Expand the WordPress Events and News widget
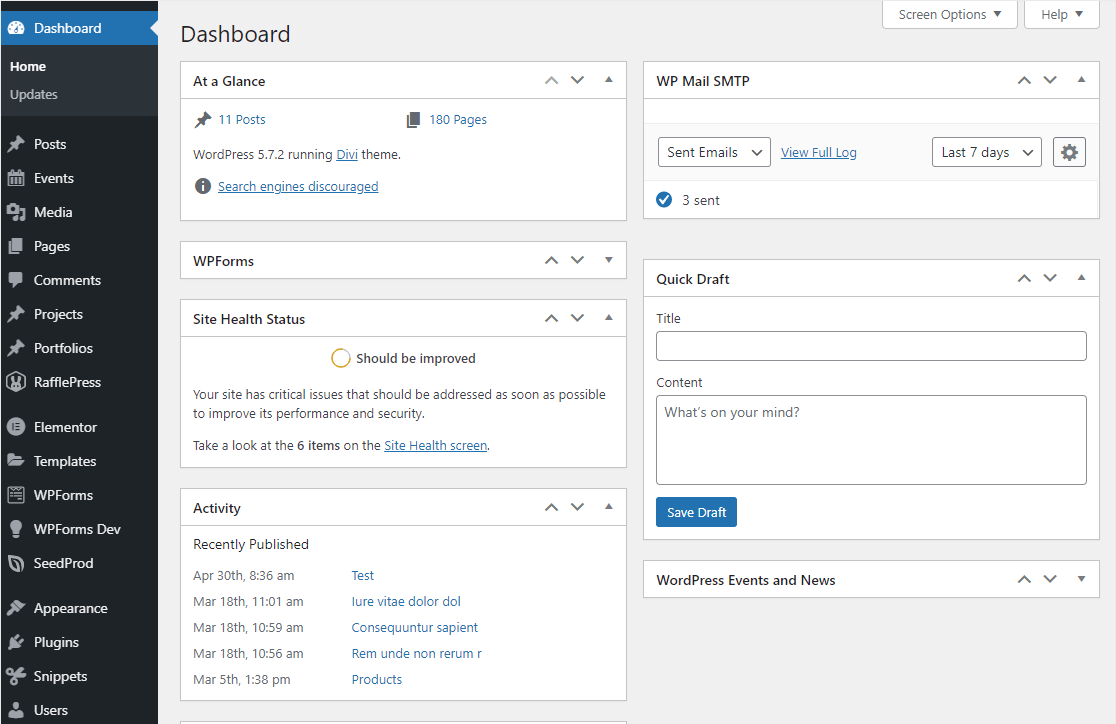The width and height of the screenshot is (1116, 724). click(x=1081, y=579)
